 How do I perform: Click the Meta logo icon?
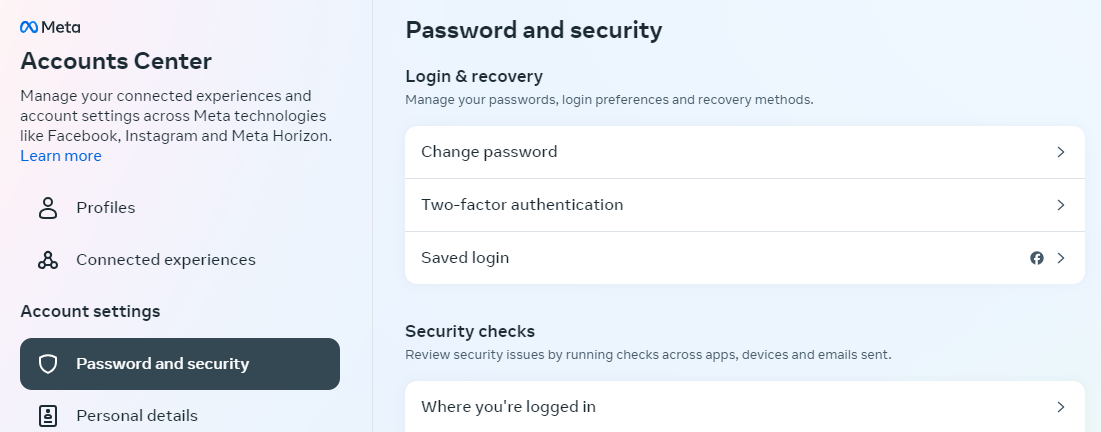(x=29, y=27)
